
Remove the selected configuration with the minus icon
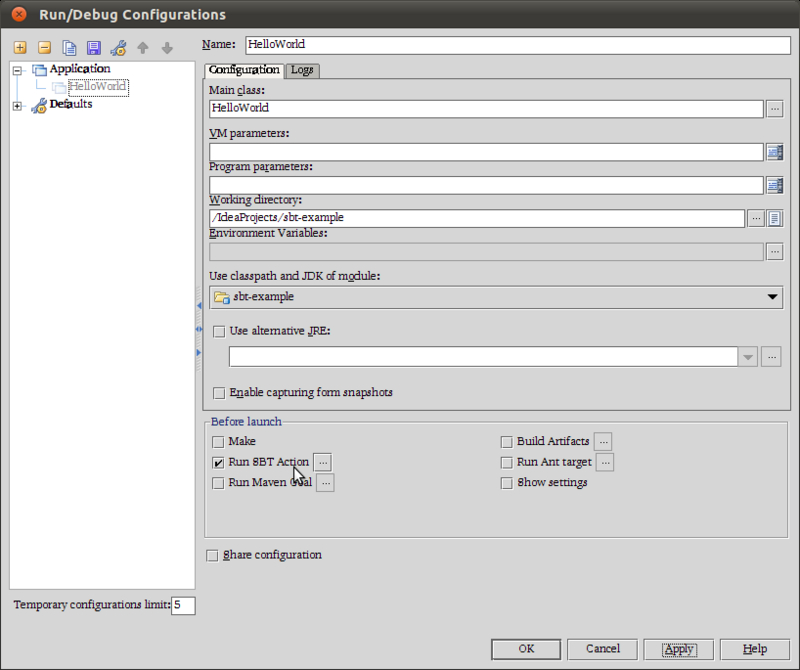44,47
